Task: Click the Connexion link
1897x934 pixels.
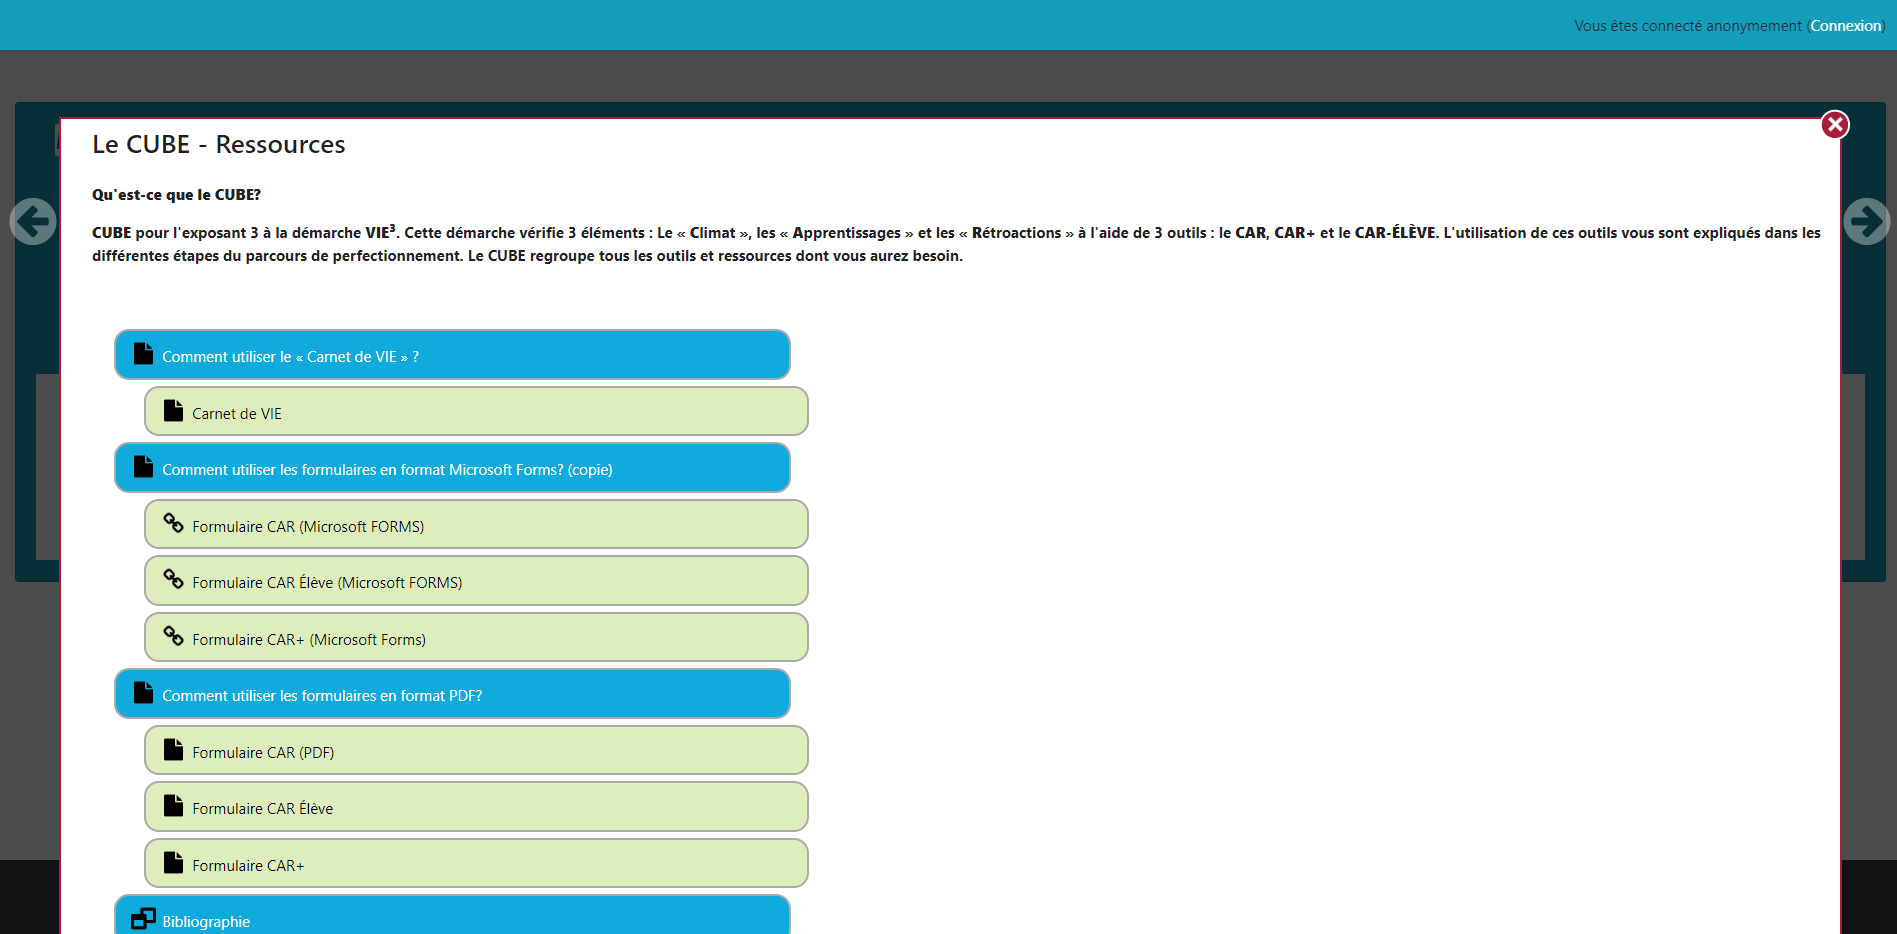Action: (1845, 26)
